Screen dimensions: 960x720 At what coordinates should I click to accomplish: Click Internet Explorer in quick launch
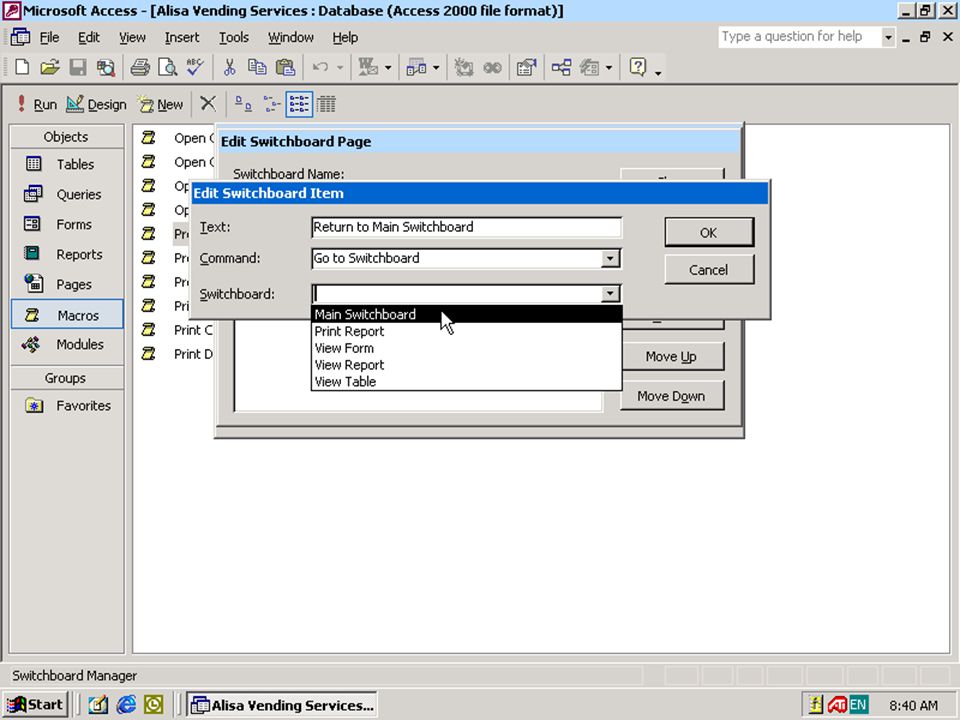tap(126, 705)
